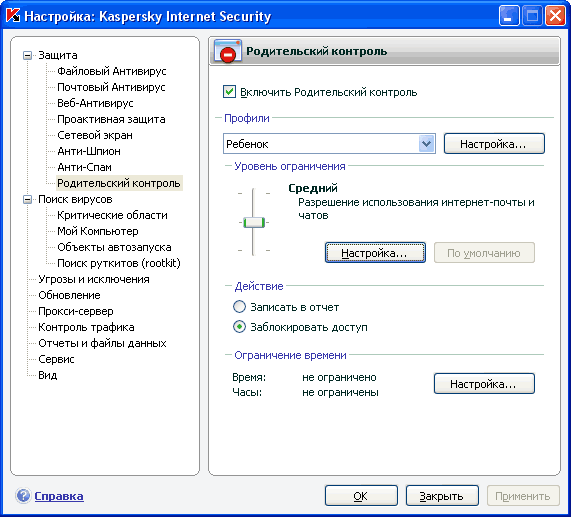
Task: Uncheck Включить Родительский контроль checkbox
Action: 229,92
